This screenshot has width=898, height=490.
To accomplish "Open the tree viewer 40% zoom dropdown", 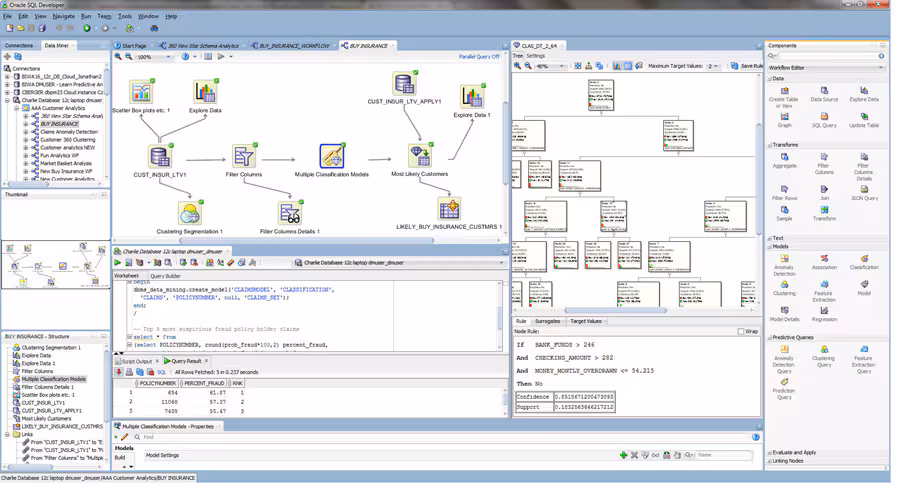I will [x=561, y=66].
